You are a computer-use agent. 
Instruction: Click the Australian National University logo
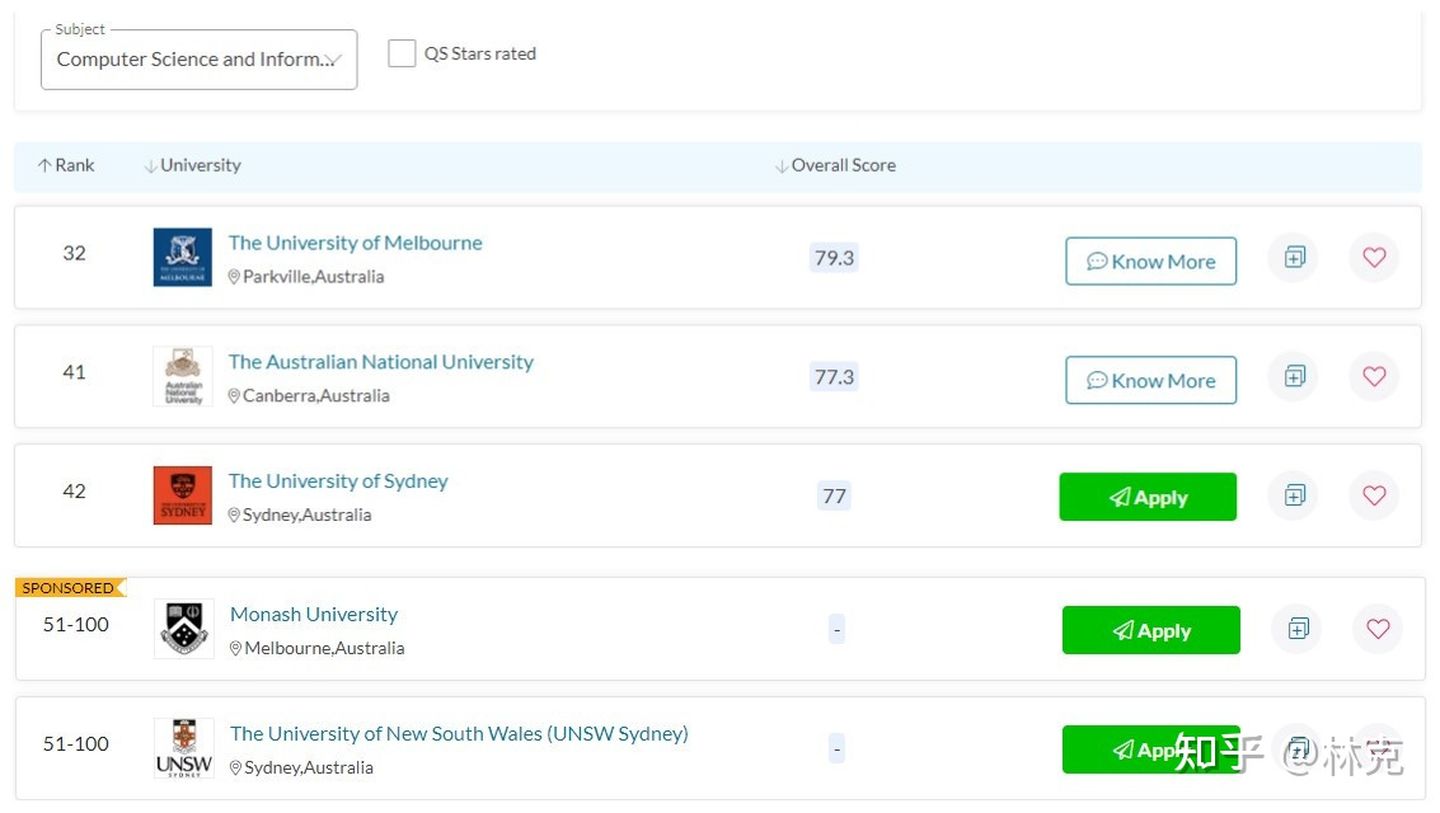point(182,376)
